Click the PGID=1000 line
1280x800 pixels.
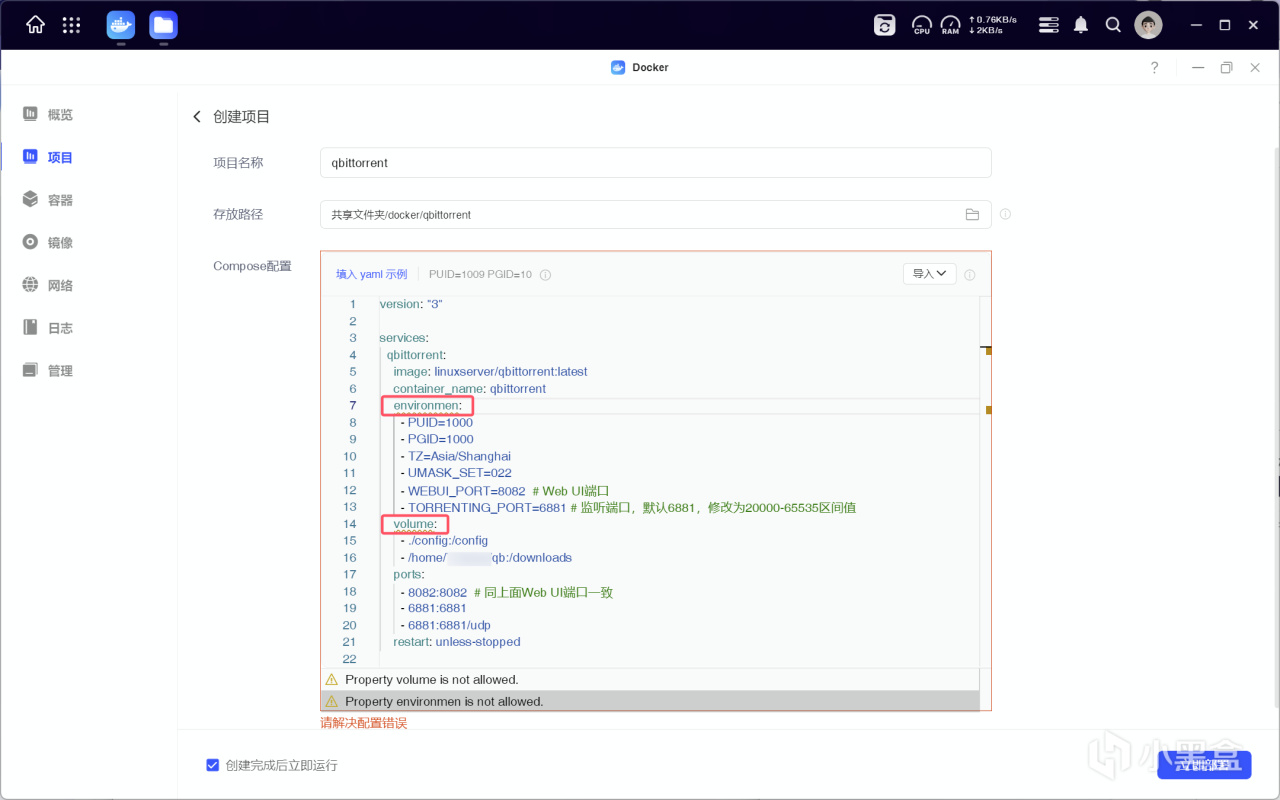(x=437, y=439)
